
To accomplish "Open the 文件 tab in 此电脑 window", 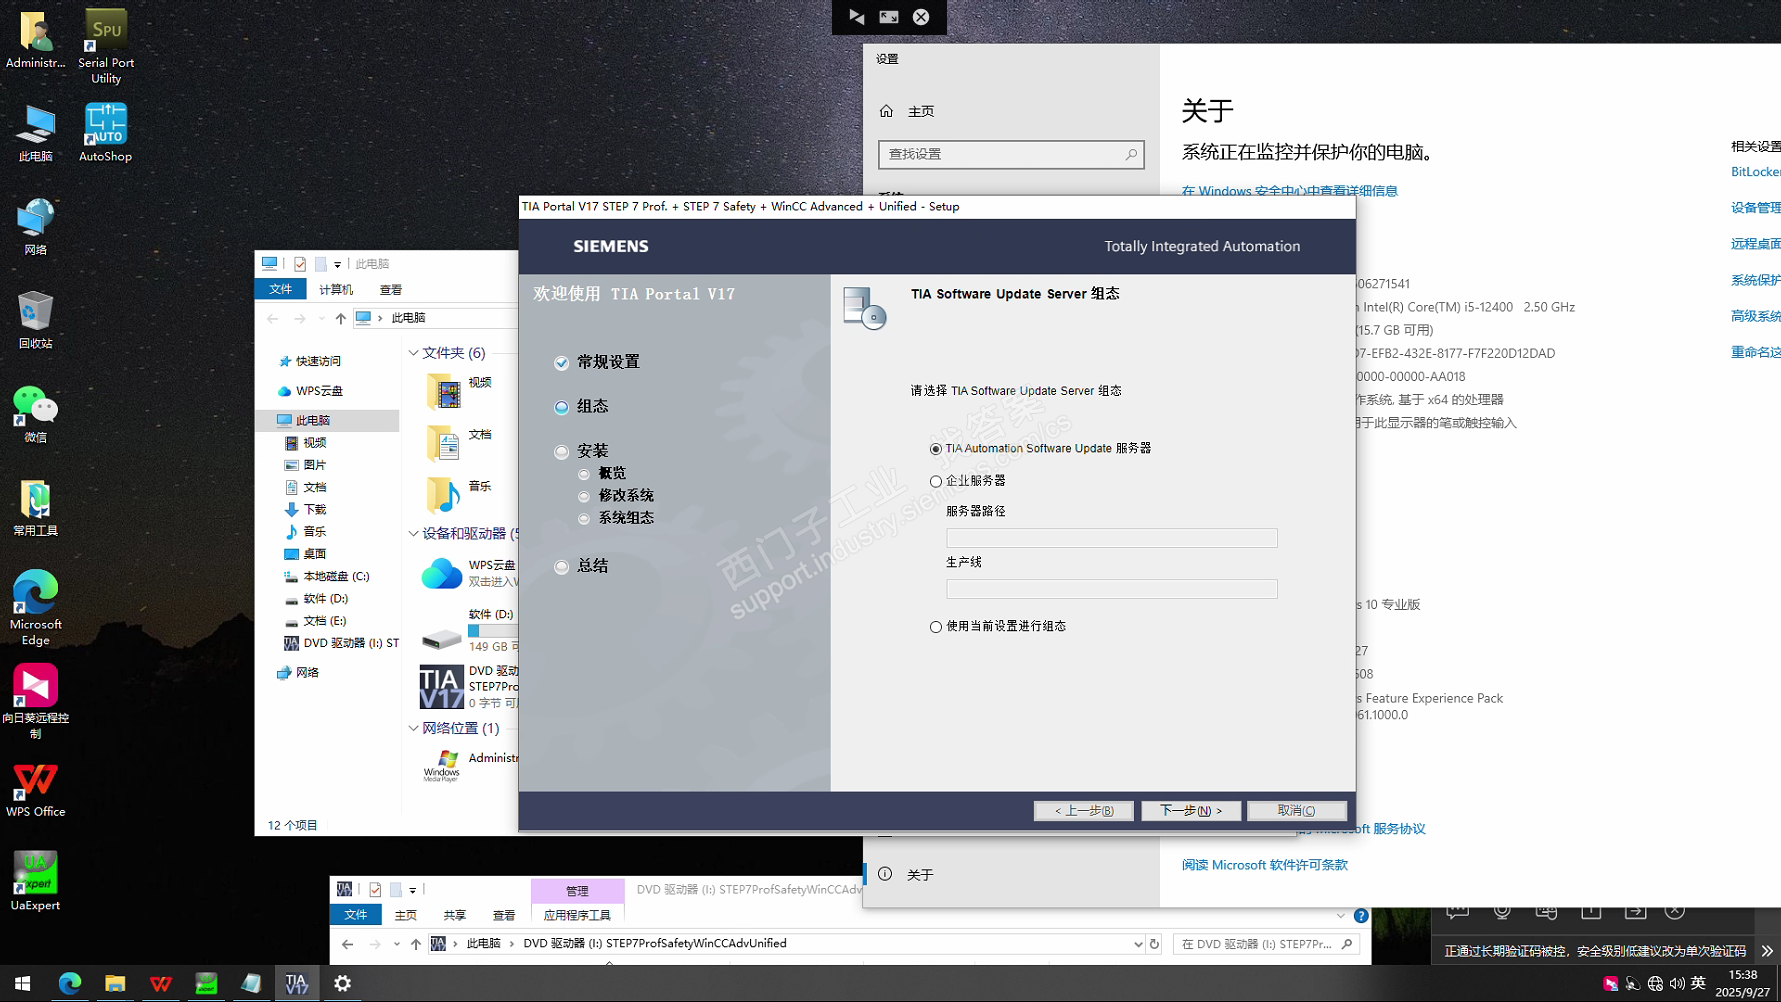I will (280, 290).
